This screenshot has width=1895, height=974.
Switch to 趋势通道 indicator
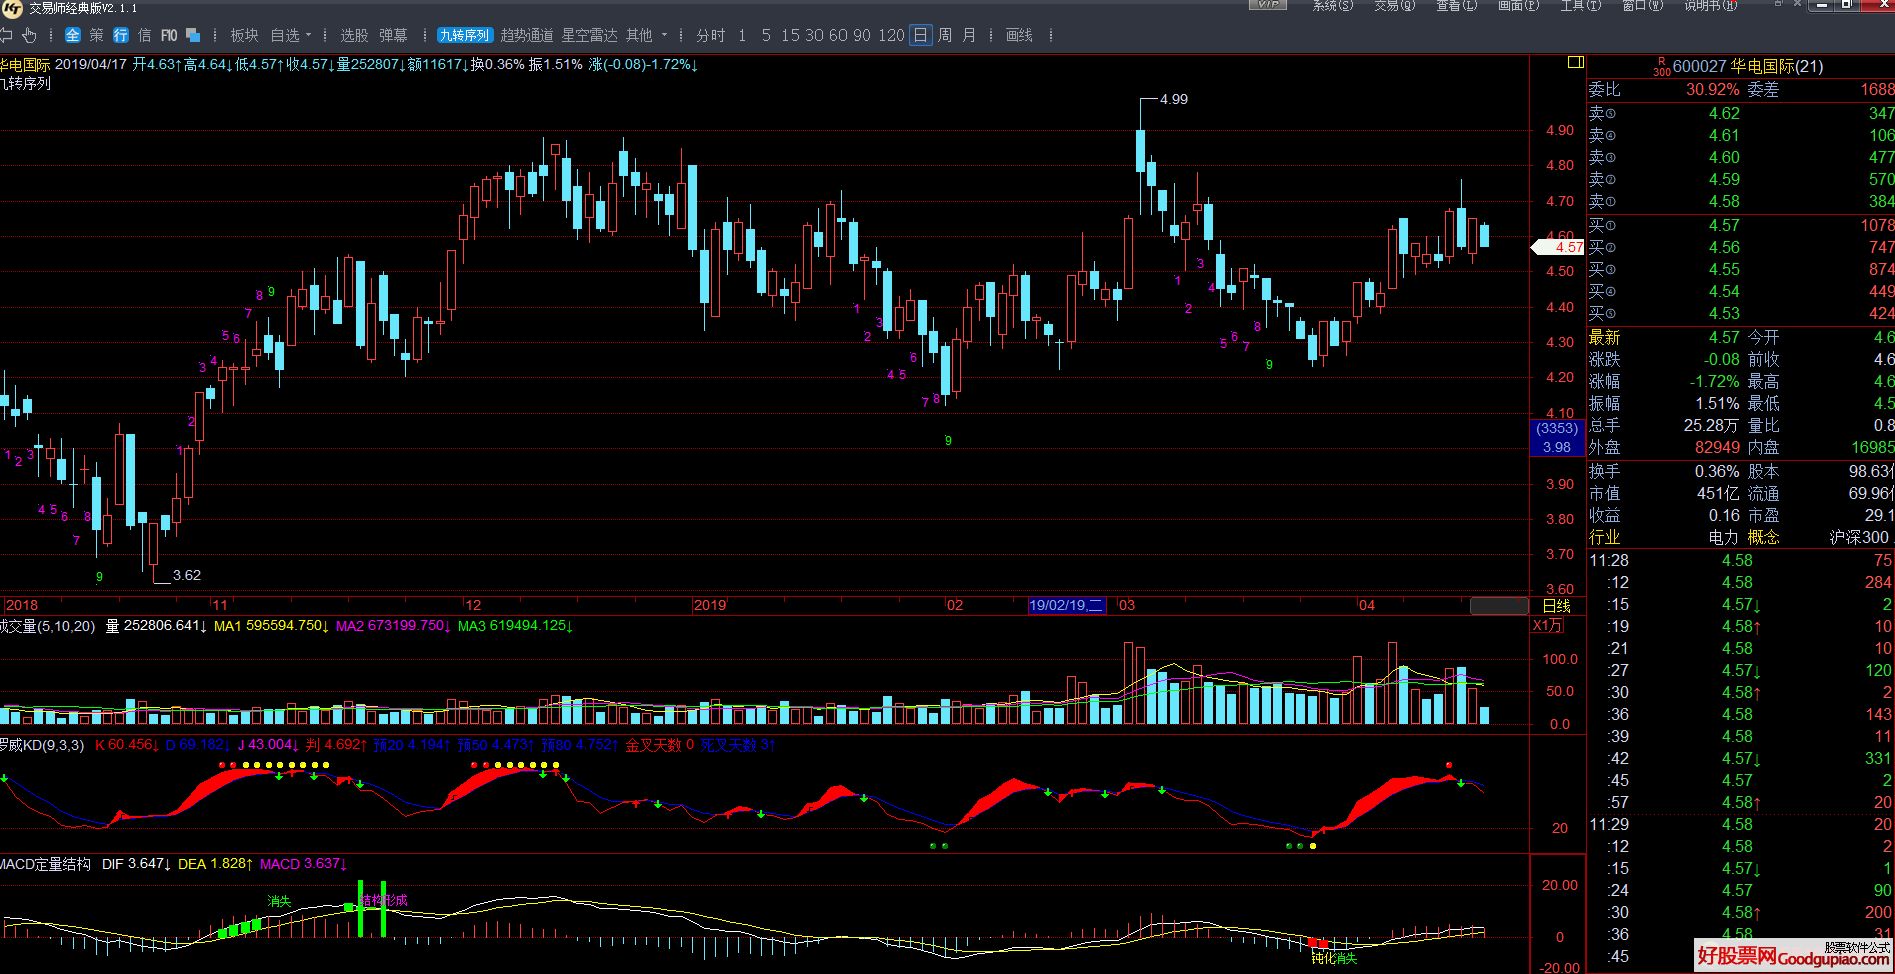(x=527, y=35)
